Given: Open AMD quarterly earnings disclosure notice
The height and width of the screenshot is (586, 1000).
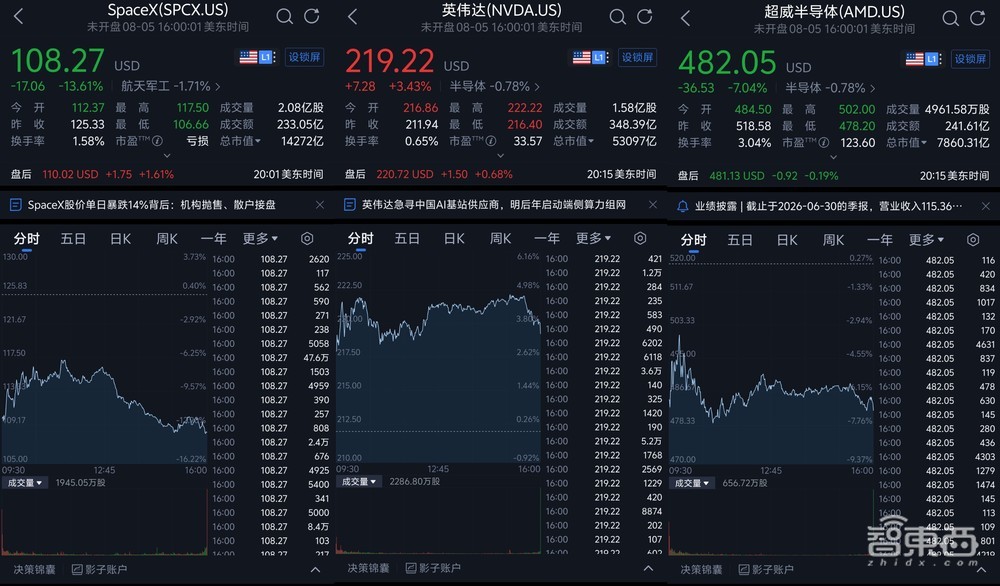Looking at the screenshot, I should [828, 206].
